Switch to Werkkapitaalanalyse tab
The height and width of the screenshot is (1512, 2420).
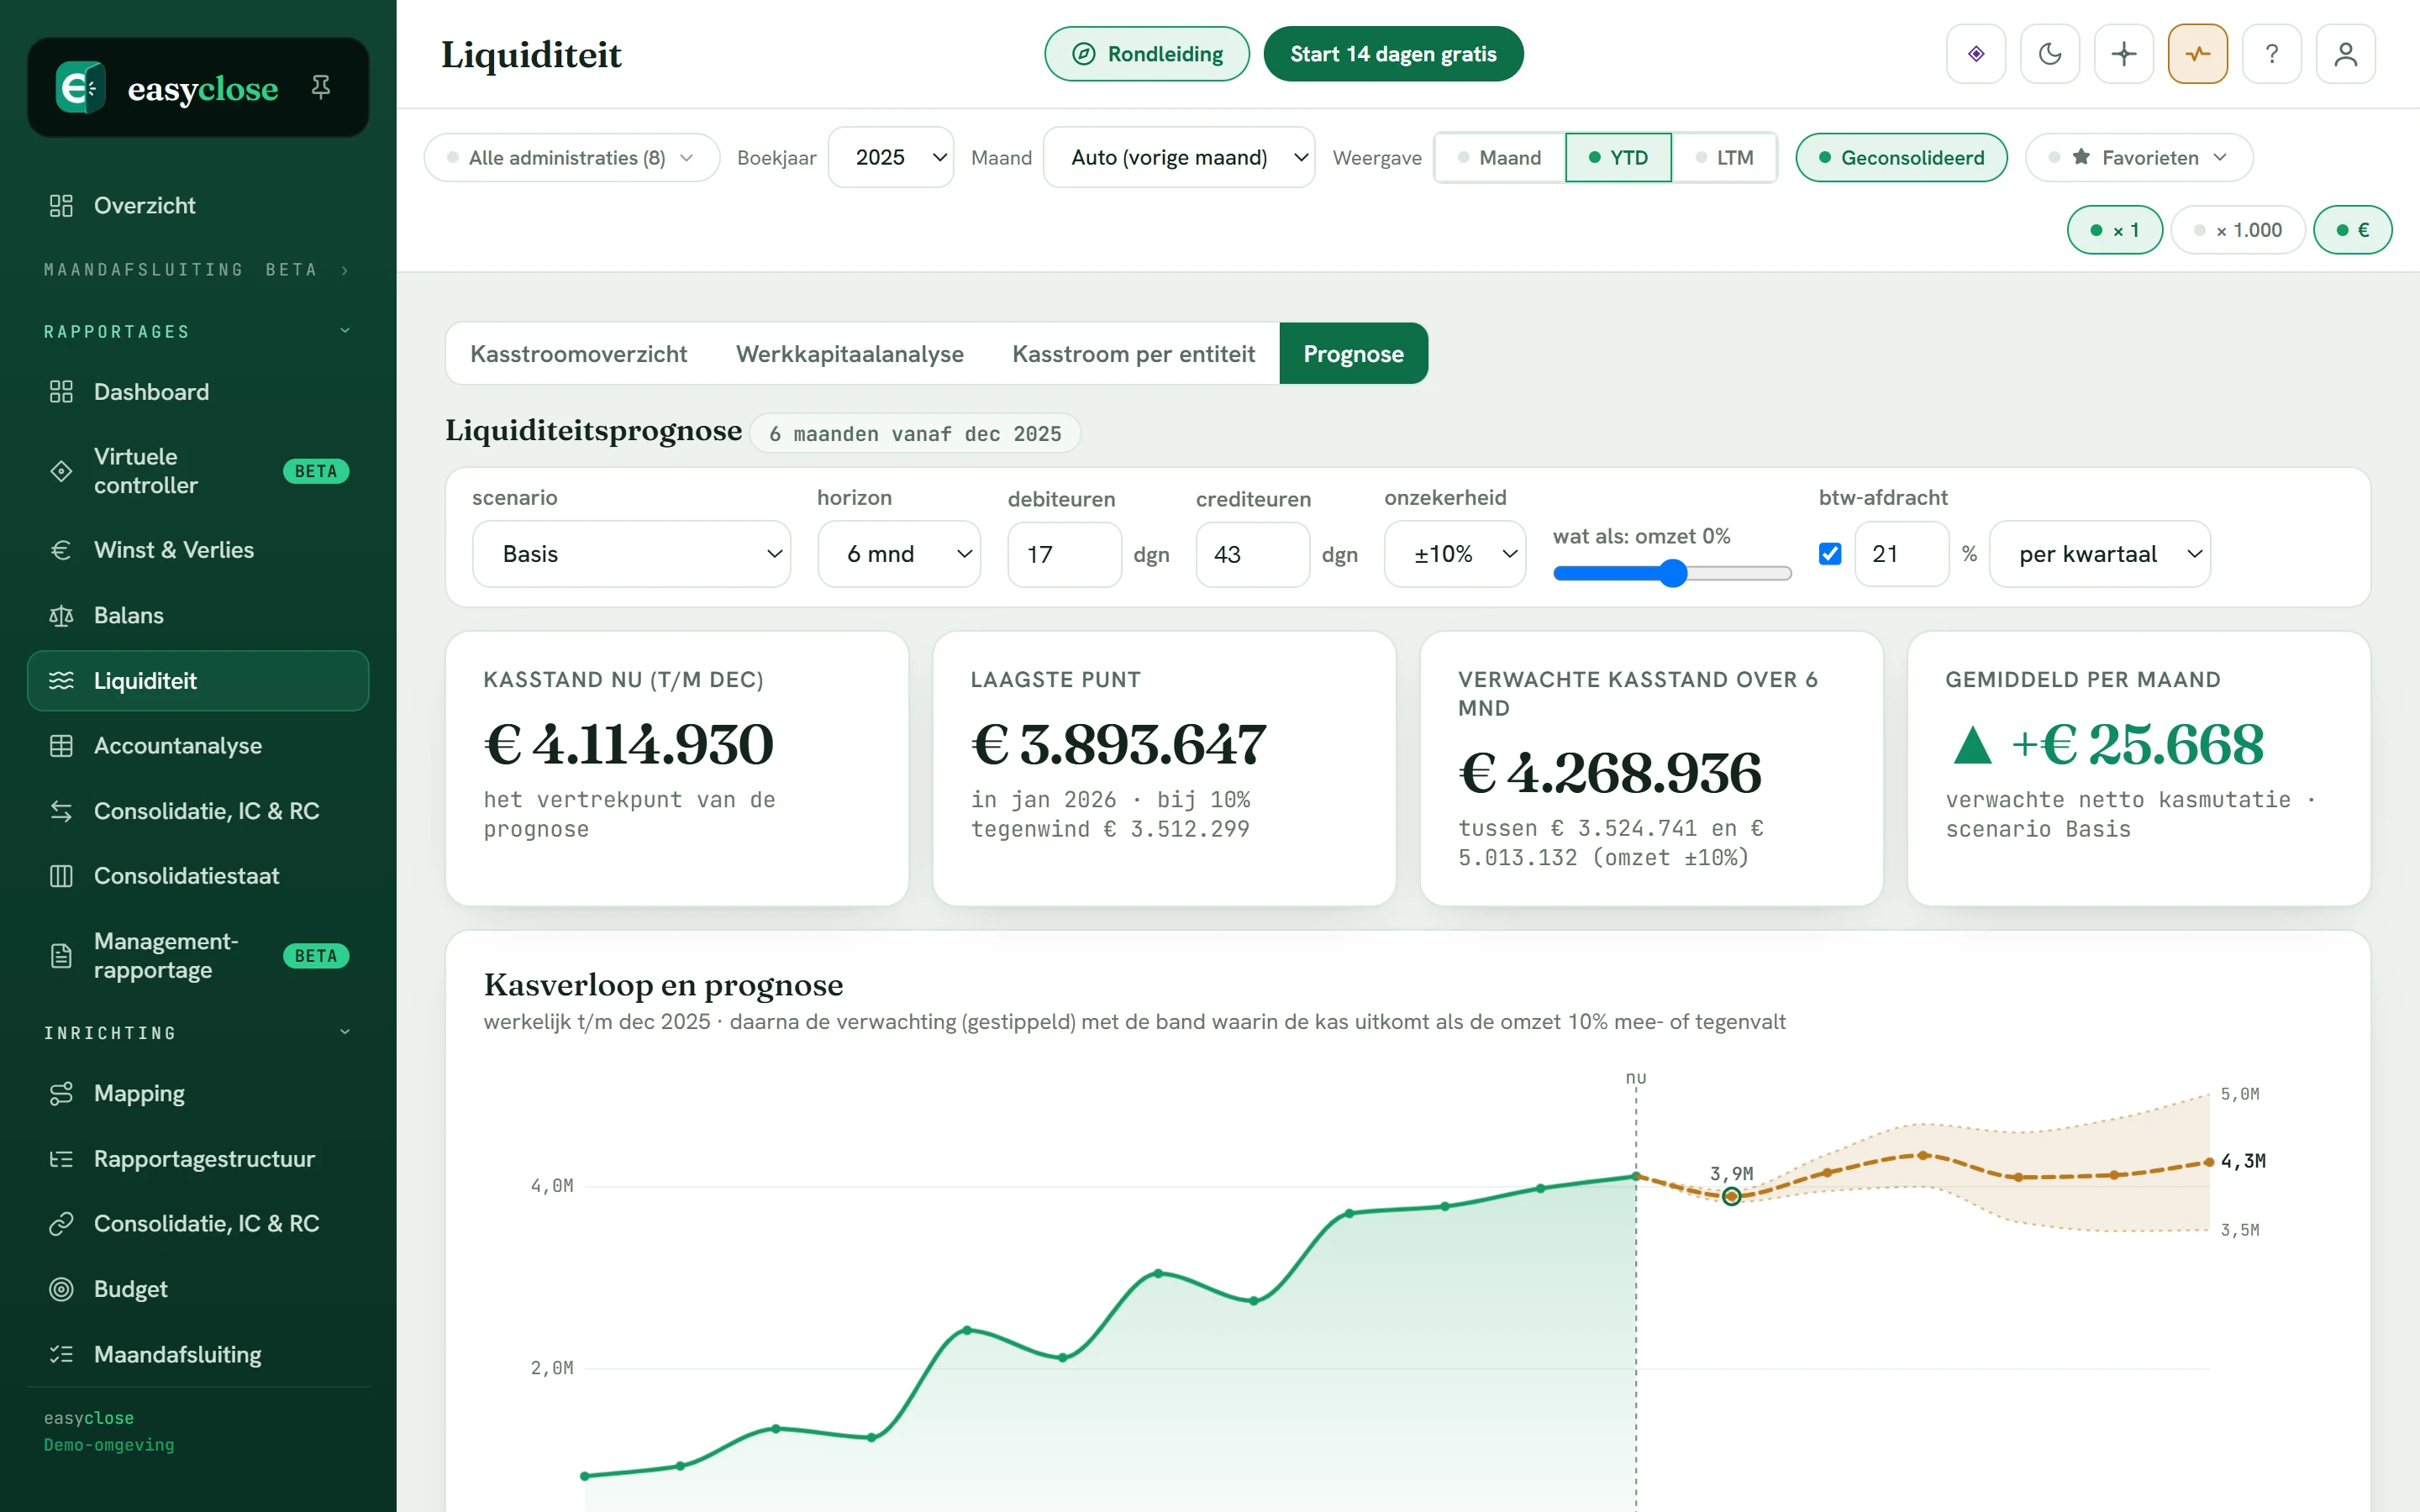(x=850, y=354)
